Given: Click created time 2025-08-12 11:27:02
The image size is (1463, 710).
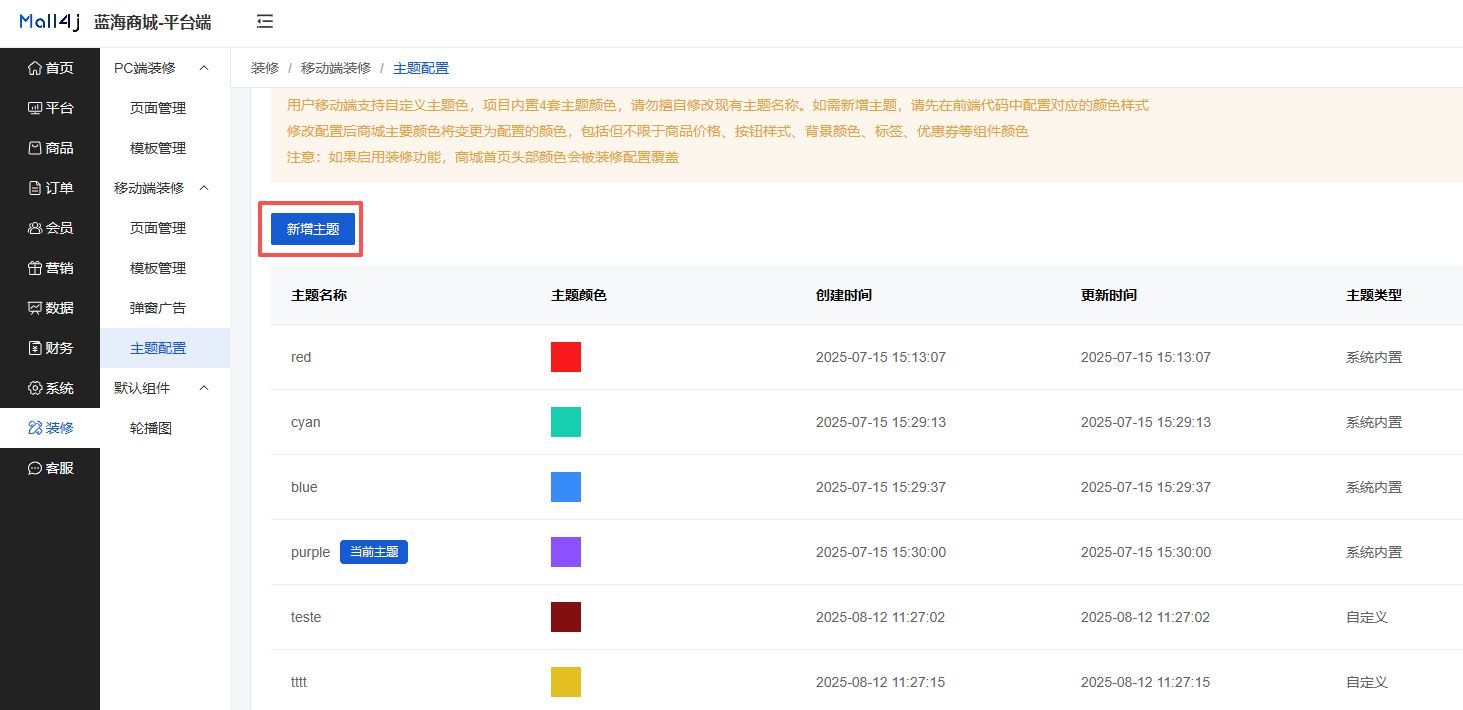Looking at the screenshot, I should coord(880,617).
